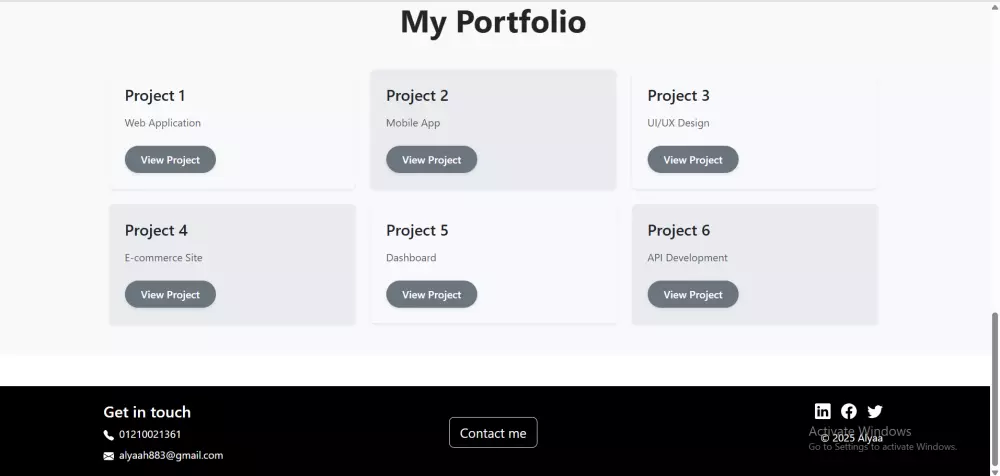Click the phone number 01210021361
Viewport: 1000px width, 476px height.
tap(150, 435)
